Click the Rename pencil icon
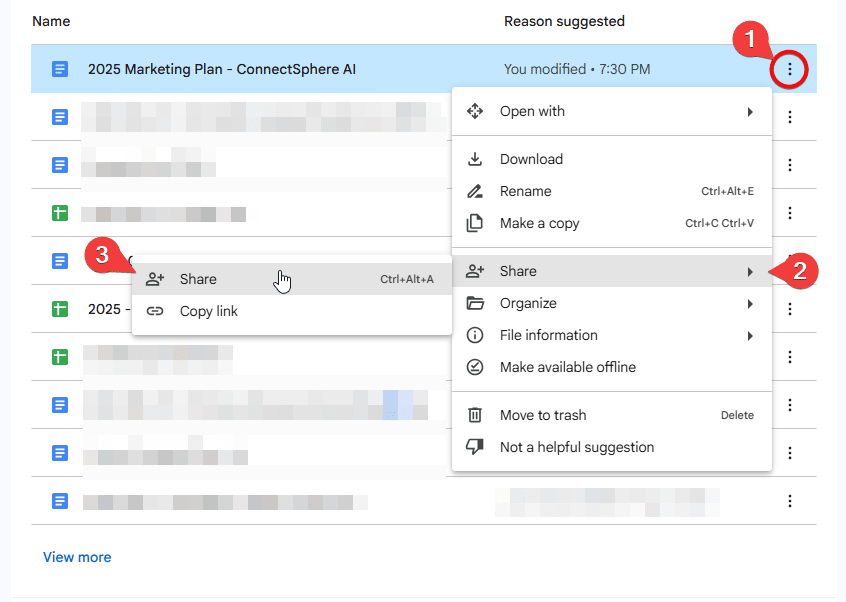 (x=475, y=191)
